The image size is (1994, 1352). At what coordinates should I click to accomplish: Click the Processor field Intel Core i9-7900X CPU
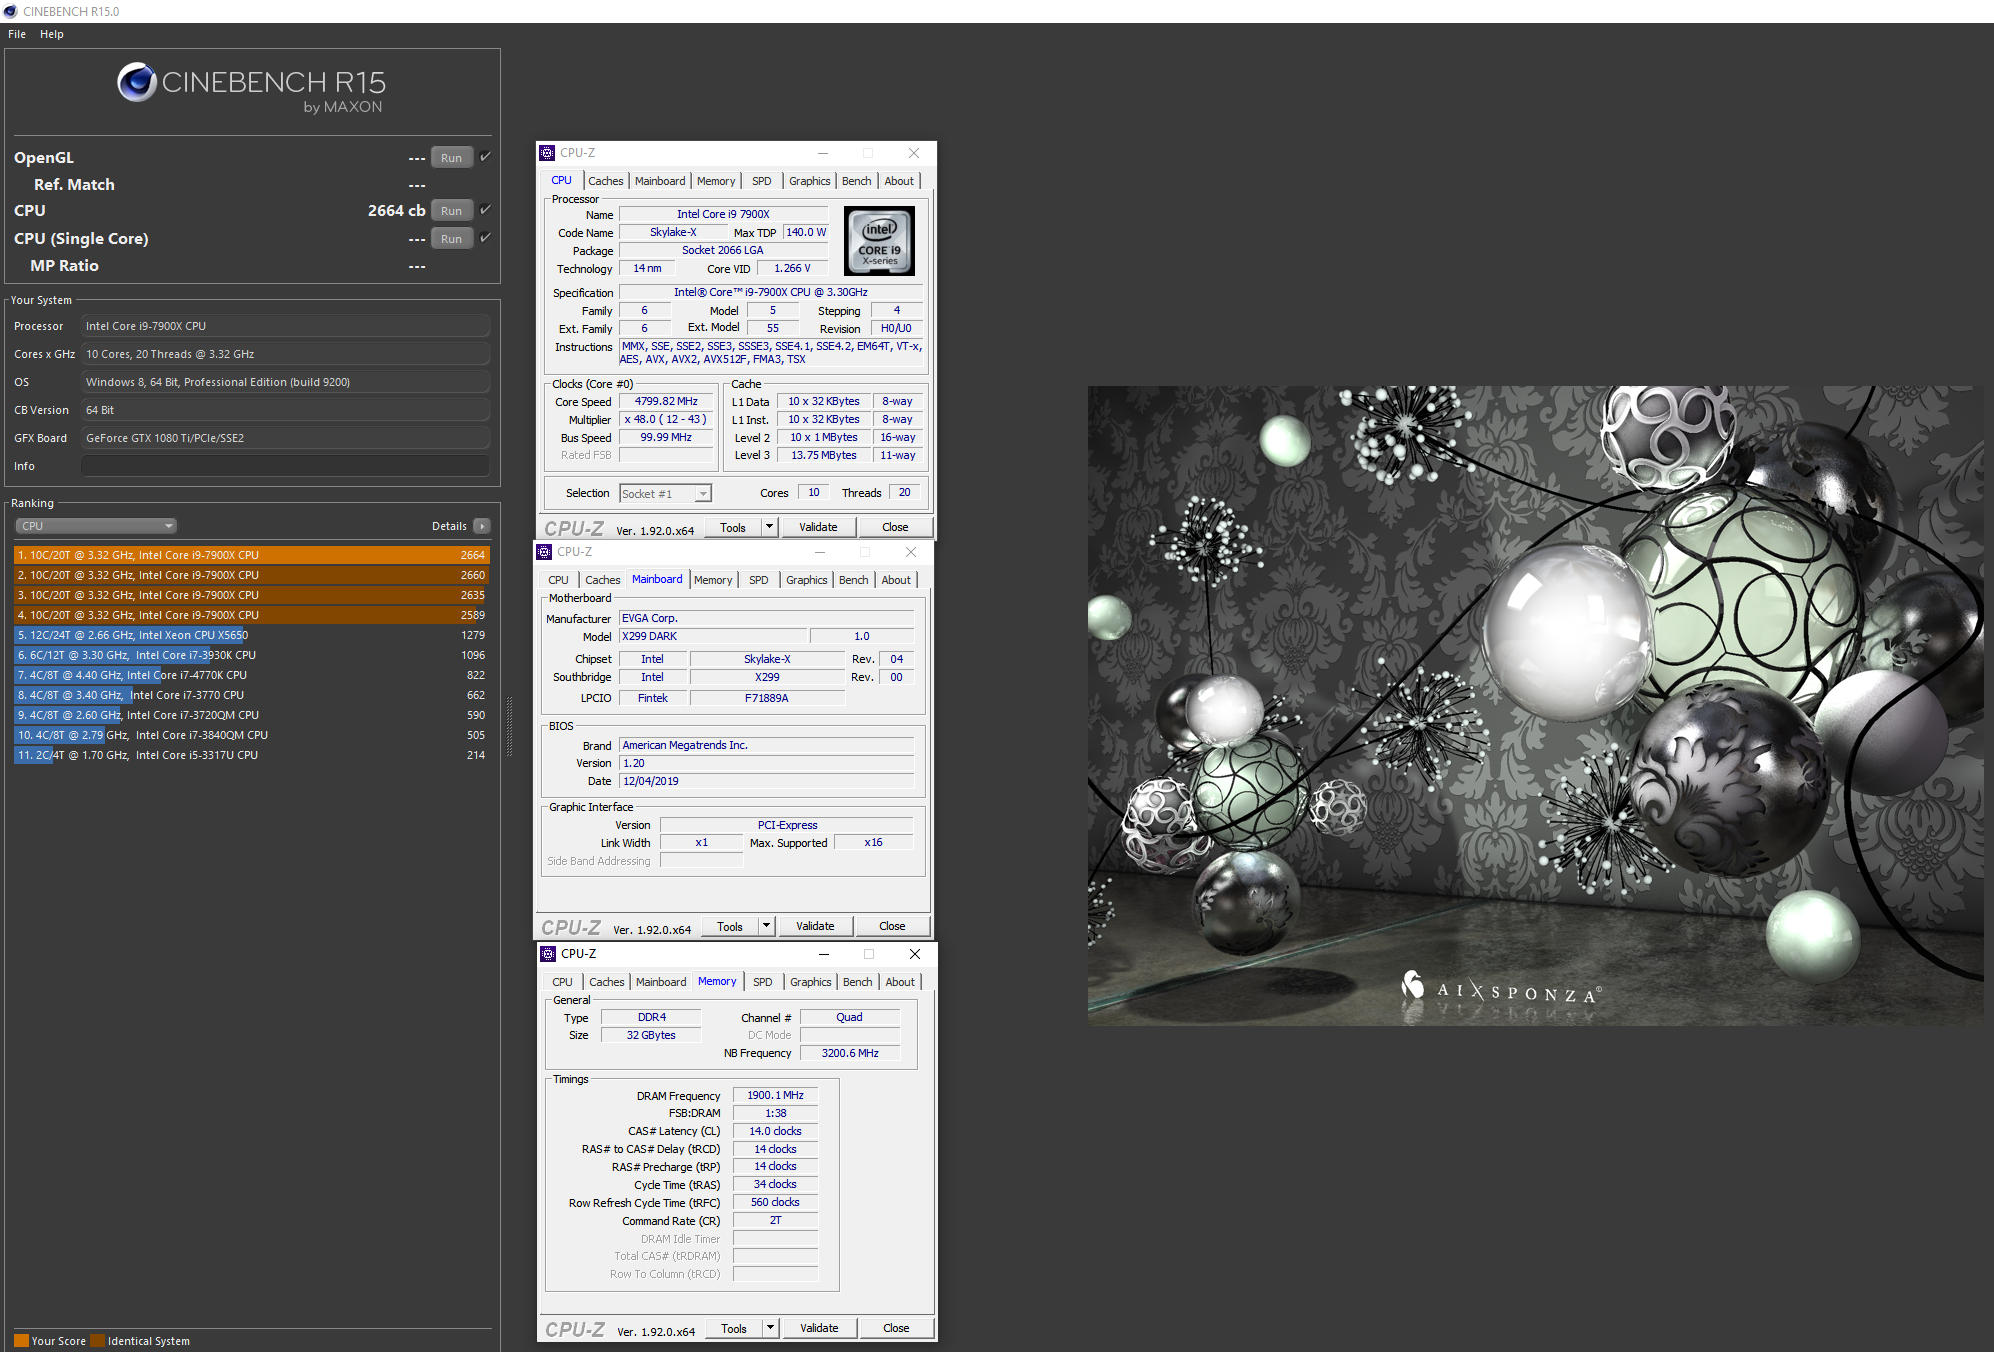tap(286, 326)
